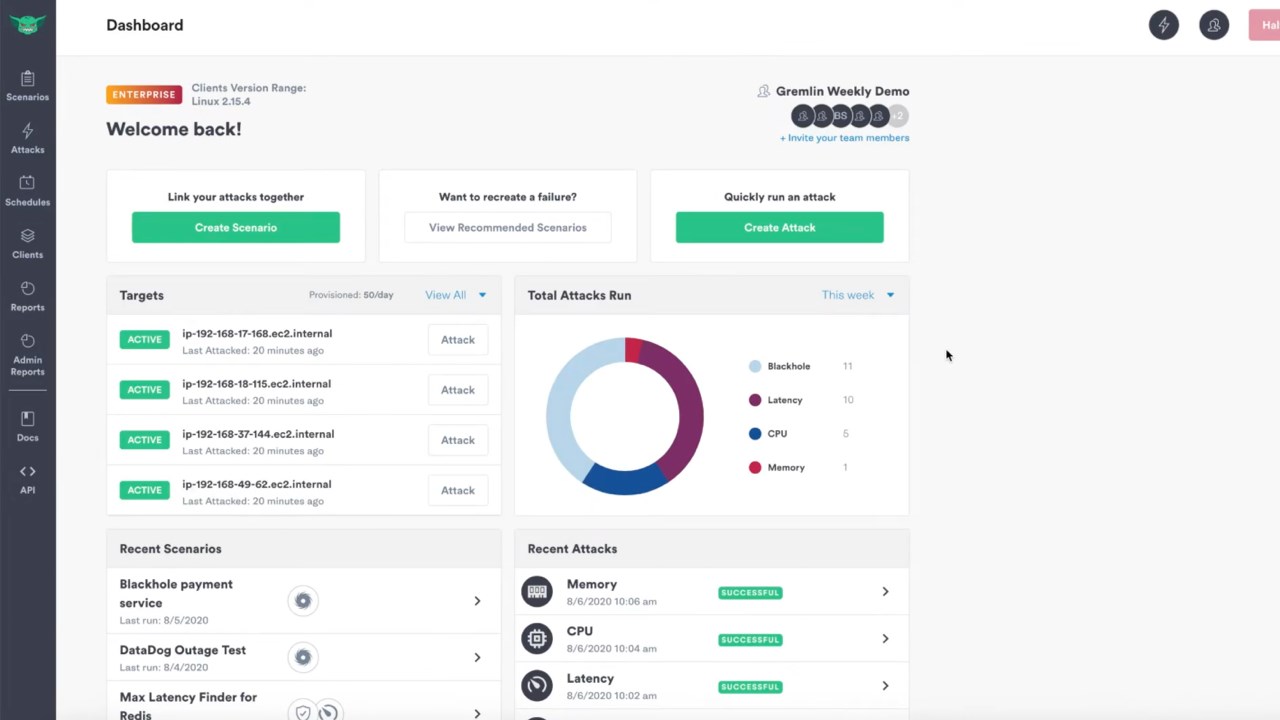Open the This week dropdown
The width and height of the screenshot is (1280, 720).
858,295
